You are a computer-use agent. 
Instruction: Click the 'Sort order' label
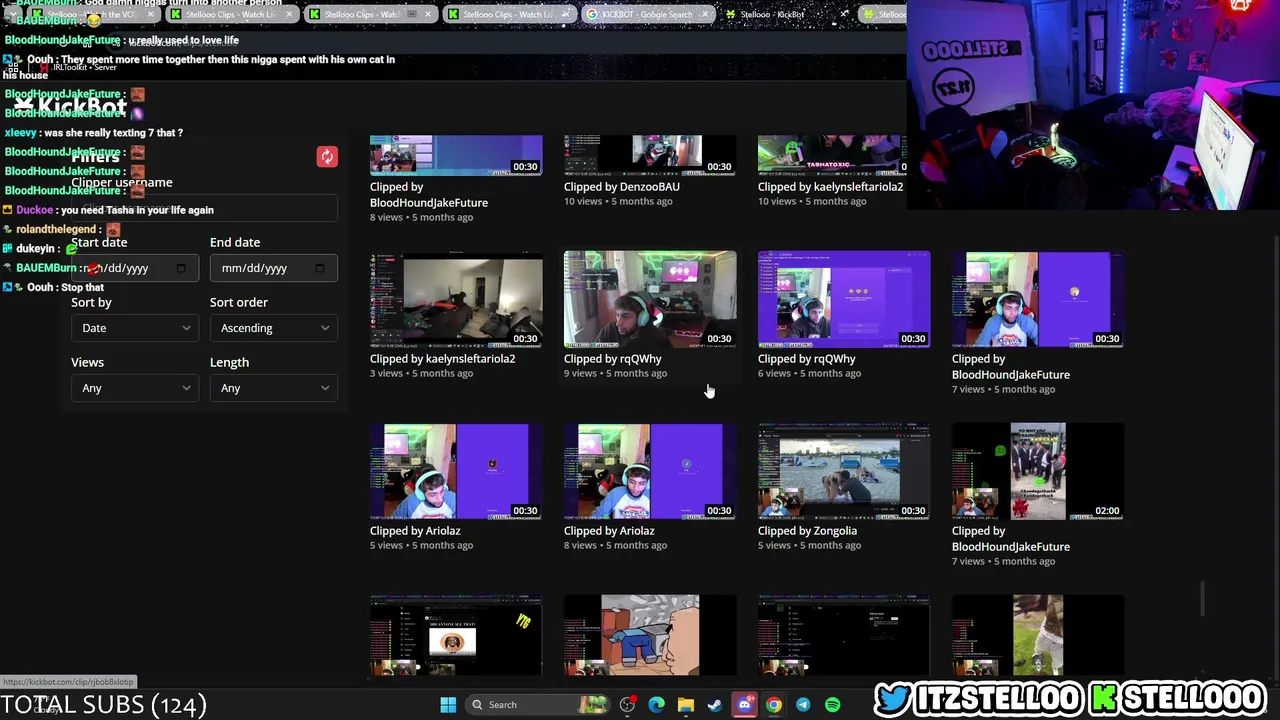pos(239,302)
